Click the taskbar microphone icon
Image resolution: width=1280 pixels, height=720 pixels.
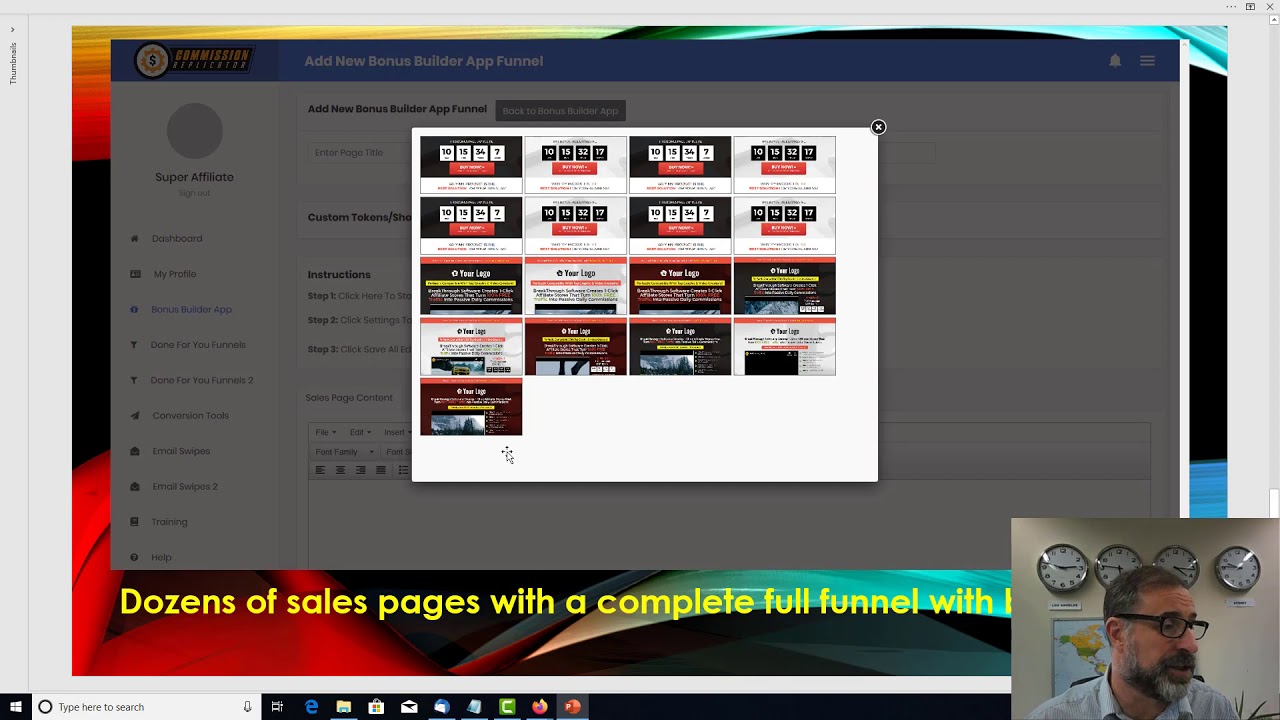[247, 707]
